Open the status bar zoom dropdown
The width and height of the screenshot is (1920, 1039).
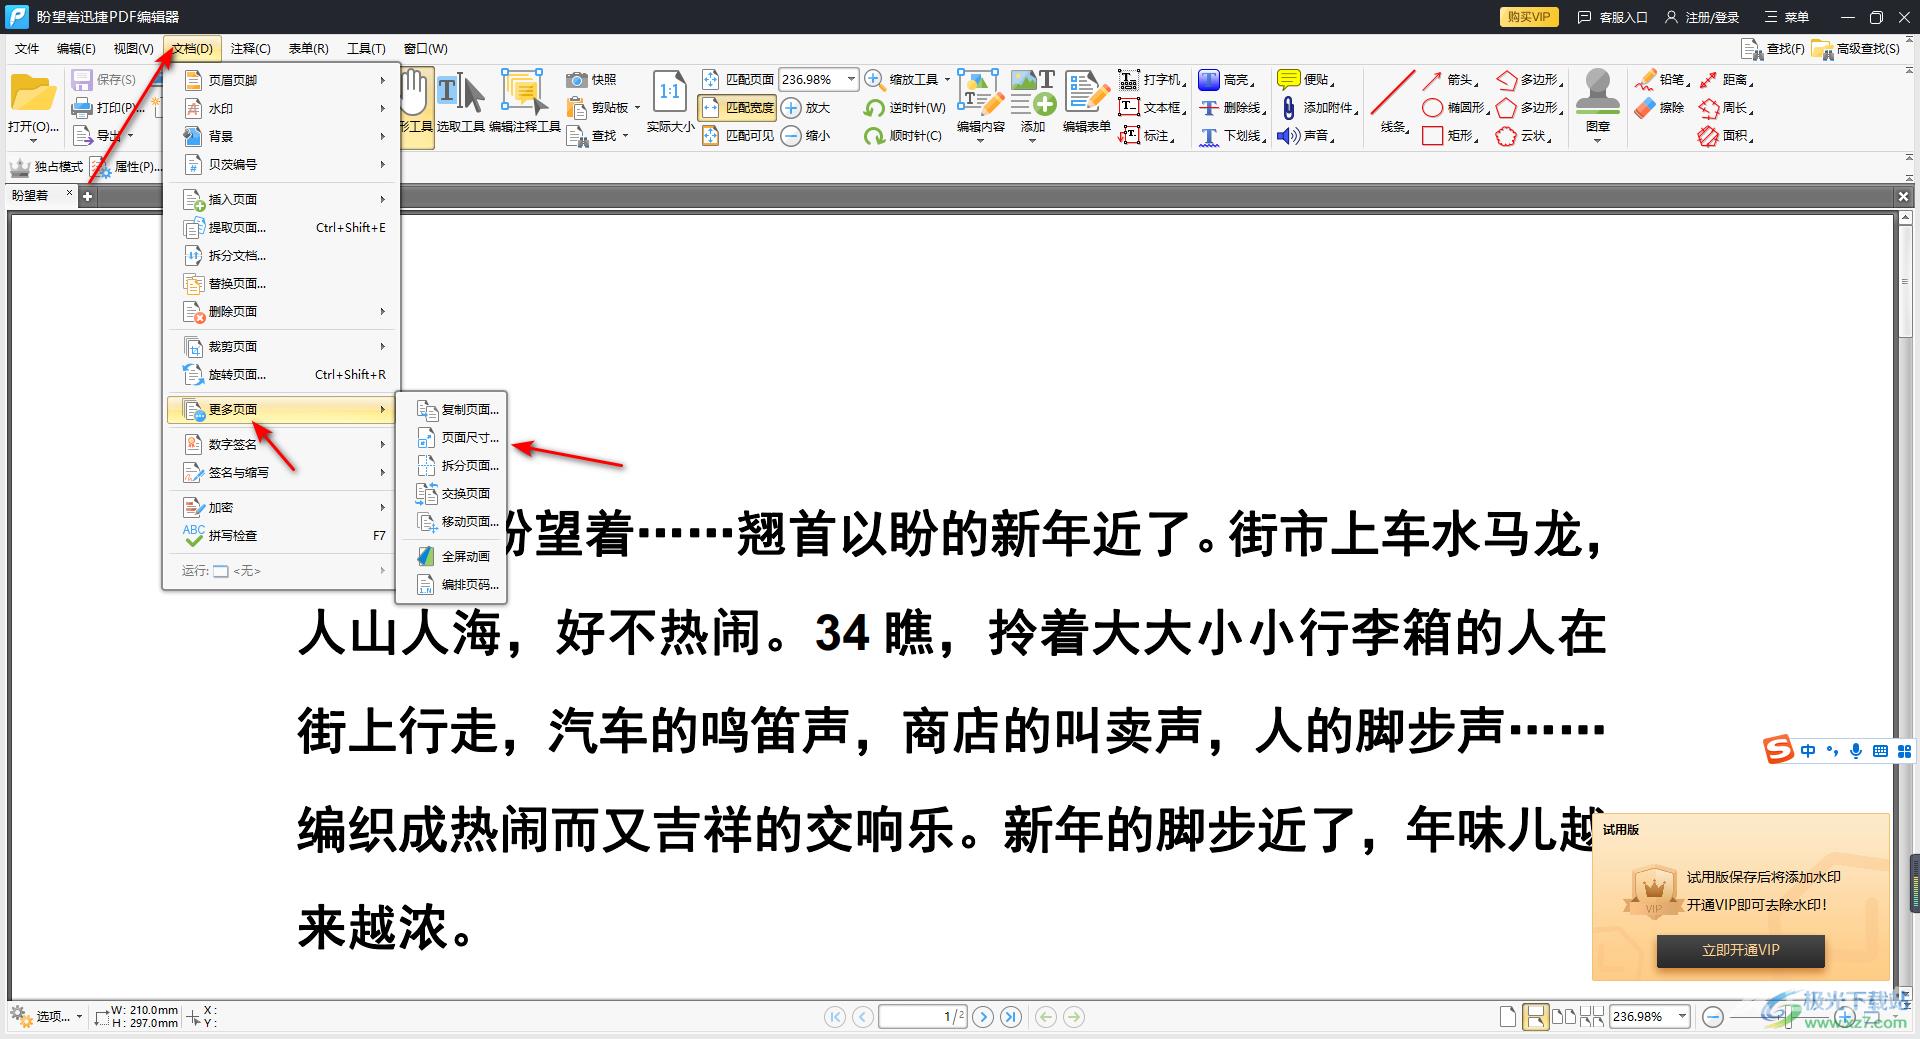click(1682, 1016)
